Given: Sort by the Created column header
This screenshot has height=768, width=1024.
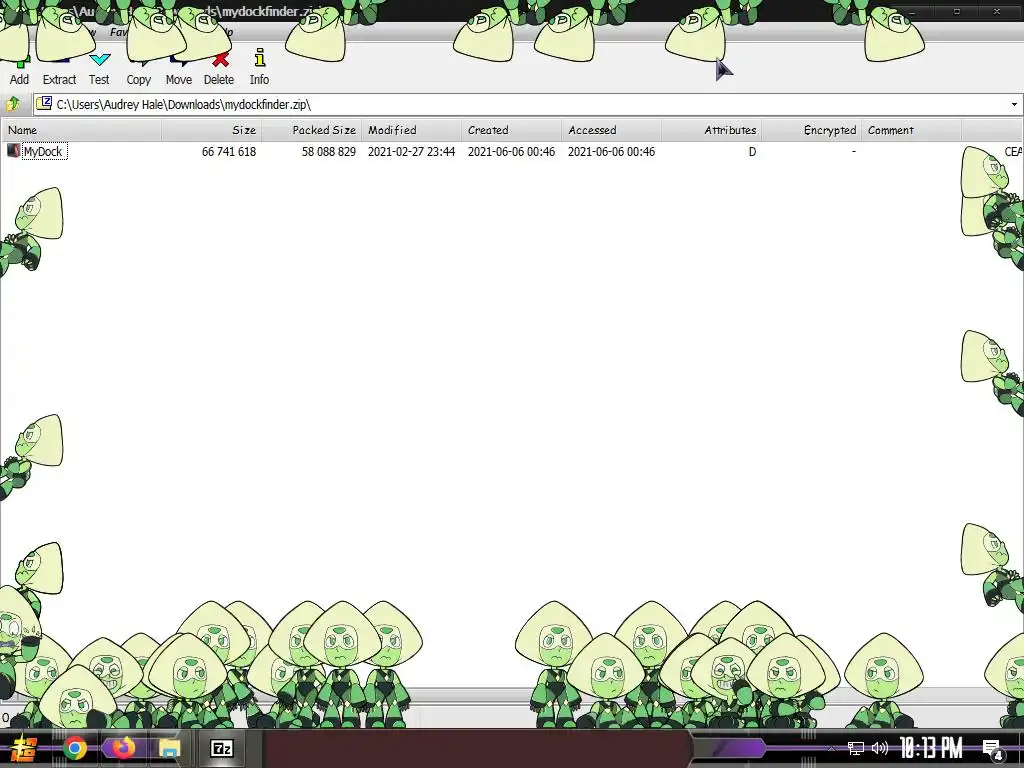Looking at the screenshot, I should (511, 130).
